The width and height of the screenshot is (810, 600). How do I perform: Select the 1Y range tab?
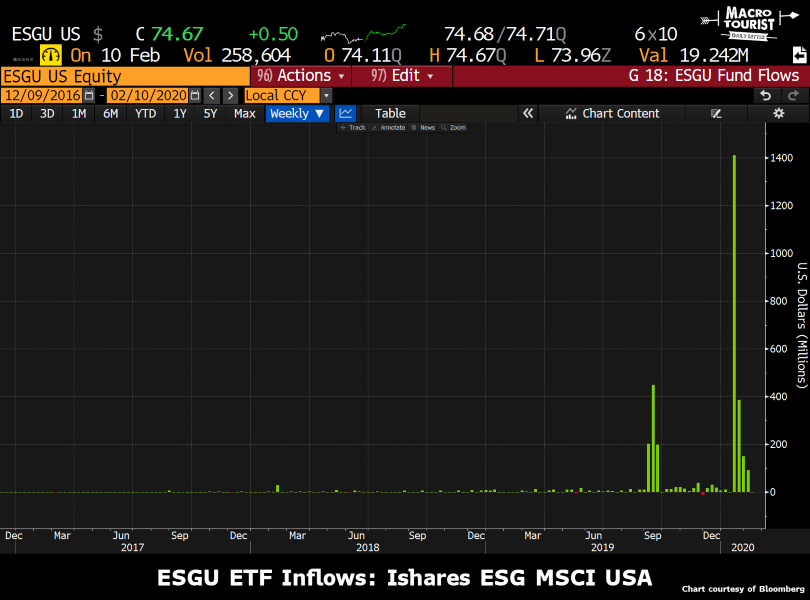180,113
